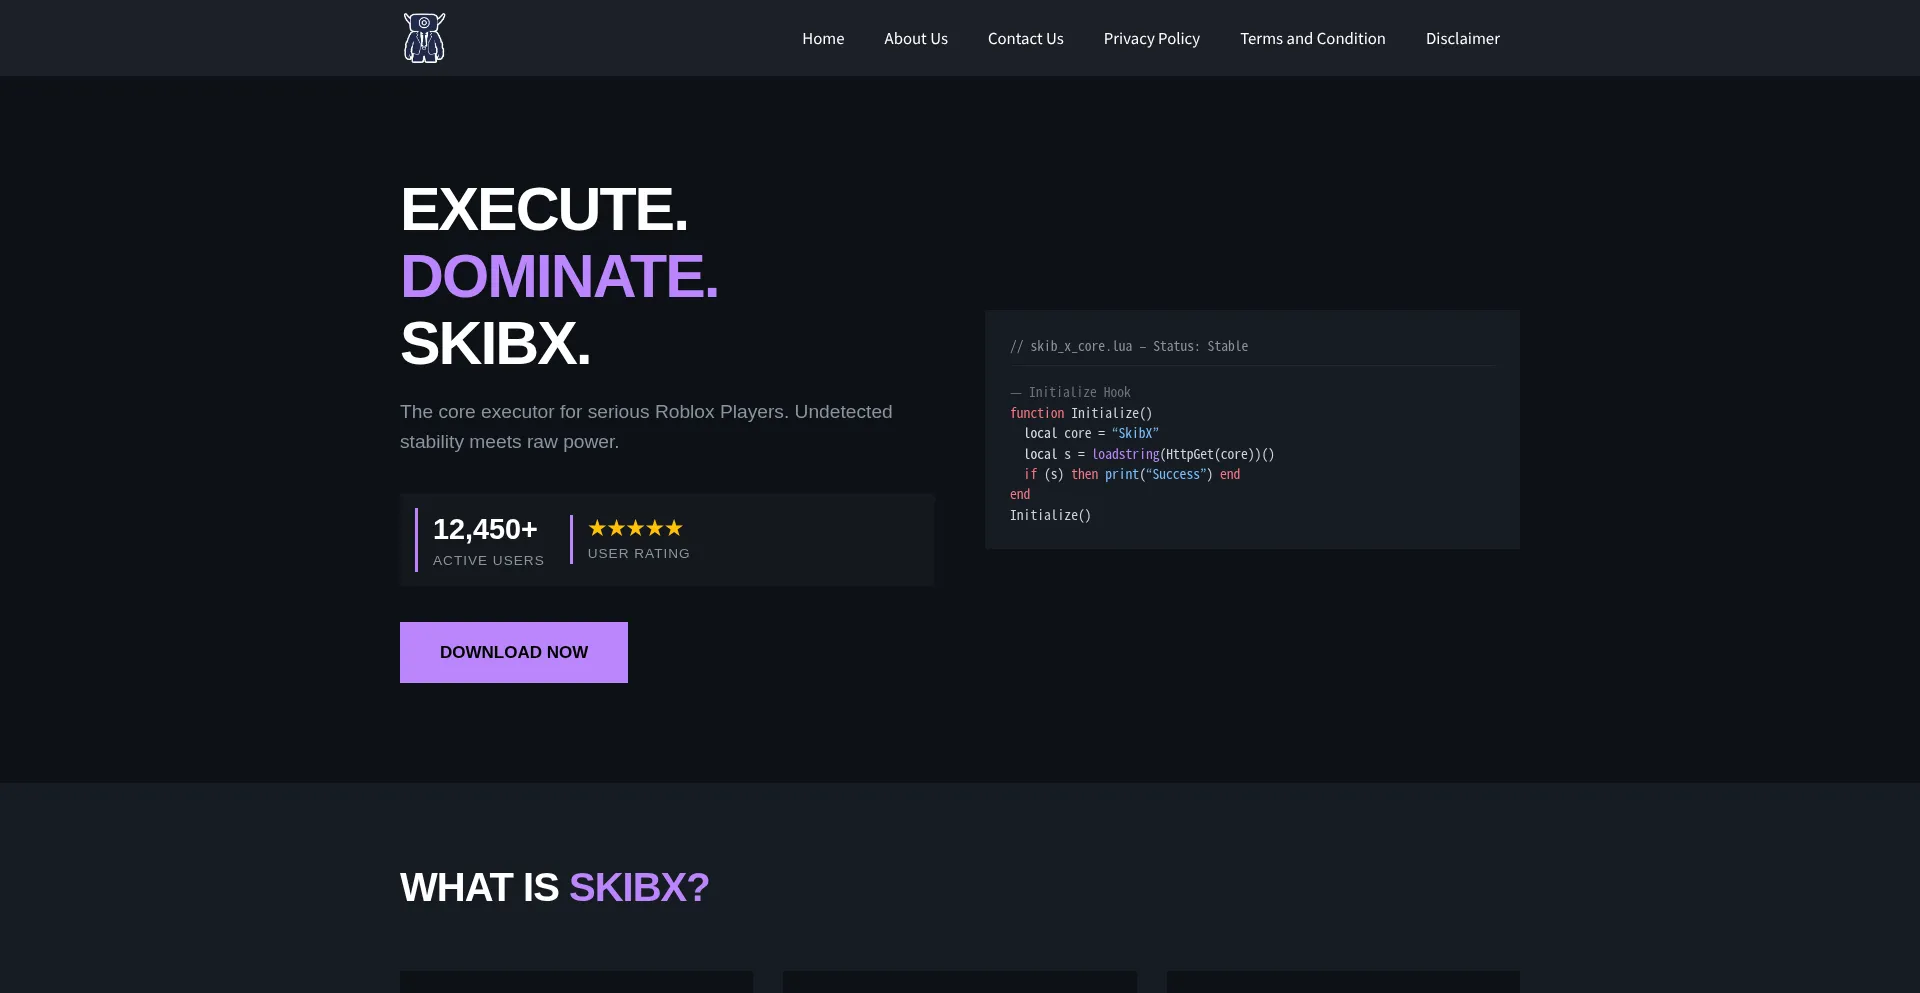Screen dimensions: 1920x993
Task: Click the USER RATING label
Action: tap(639, 554)
